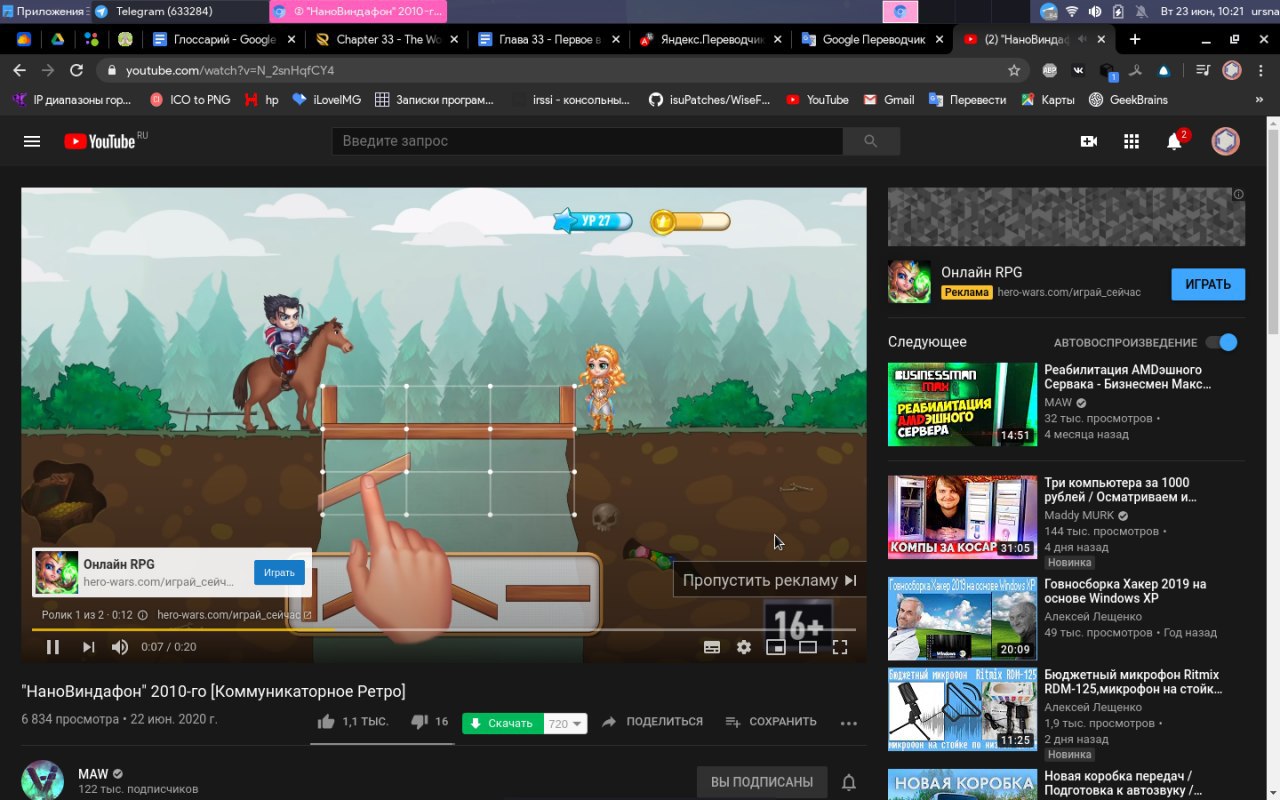Click the Играть button in video overlay
This screenshot has width=1280, height=800.
(x=279, y=573)
